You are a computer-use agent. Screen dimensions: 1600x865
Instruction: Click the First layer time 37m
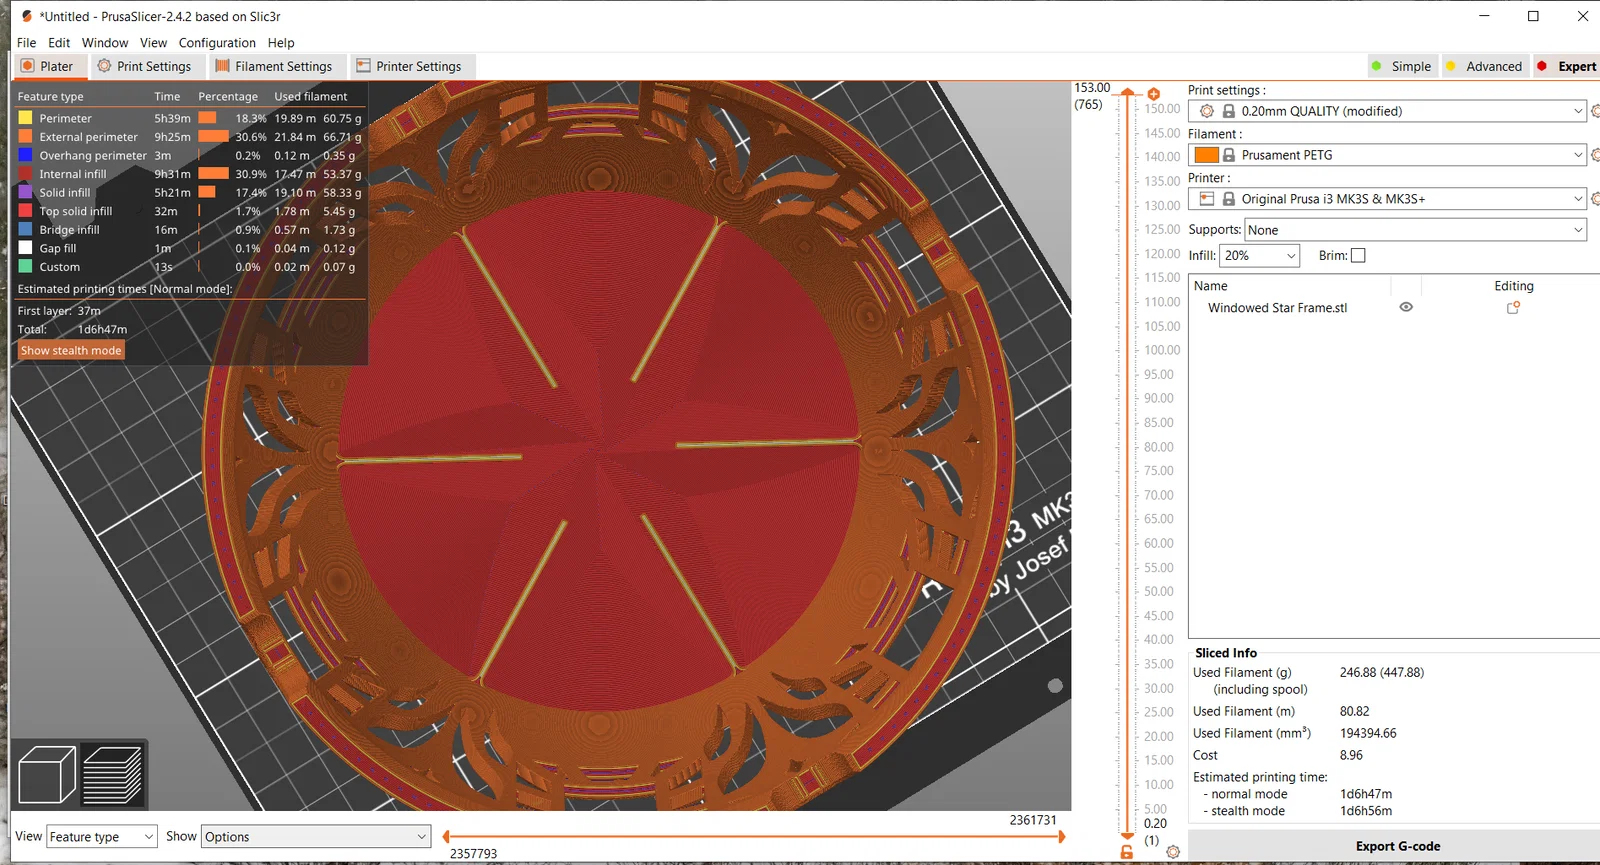coord(89,311)
